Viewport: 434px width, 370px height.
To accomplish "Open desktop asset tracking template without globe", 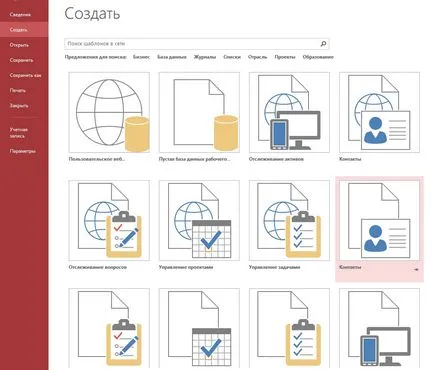I will pyautogui.click(x=379, y=328).
